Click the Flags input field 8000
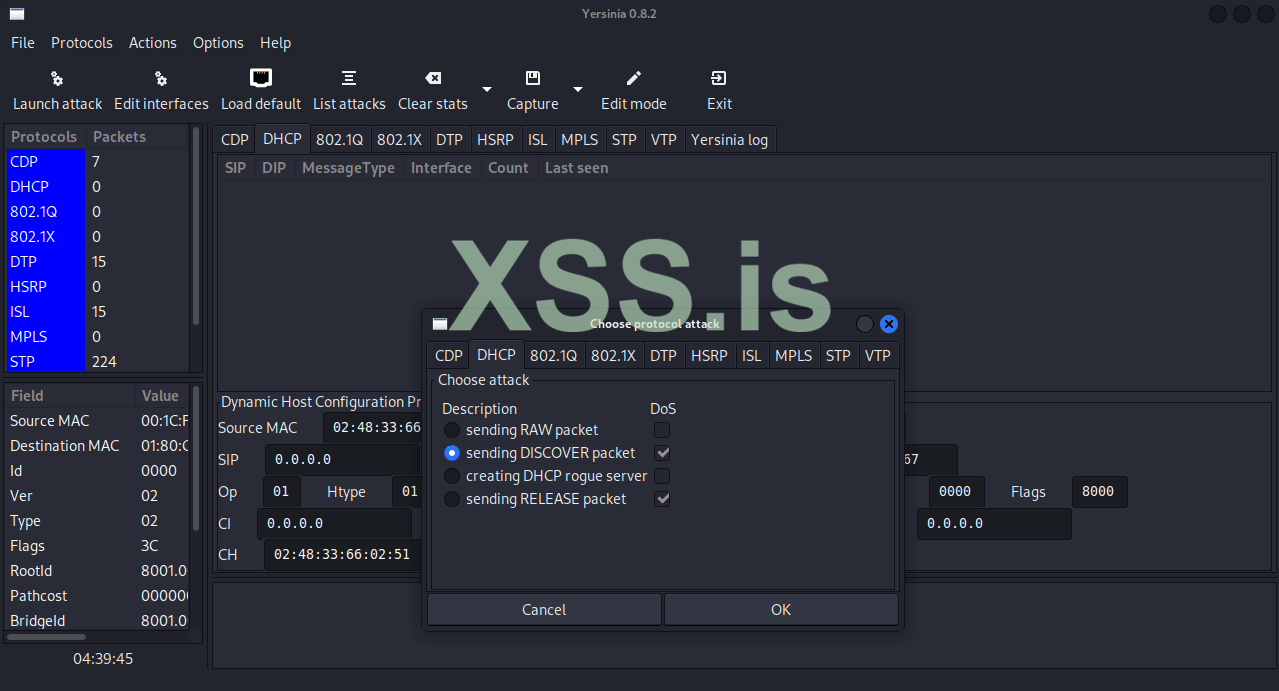Viewport: 1279px width, 691px height. click(1099, 492)
